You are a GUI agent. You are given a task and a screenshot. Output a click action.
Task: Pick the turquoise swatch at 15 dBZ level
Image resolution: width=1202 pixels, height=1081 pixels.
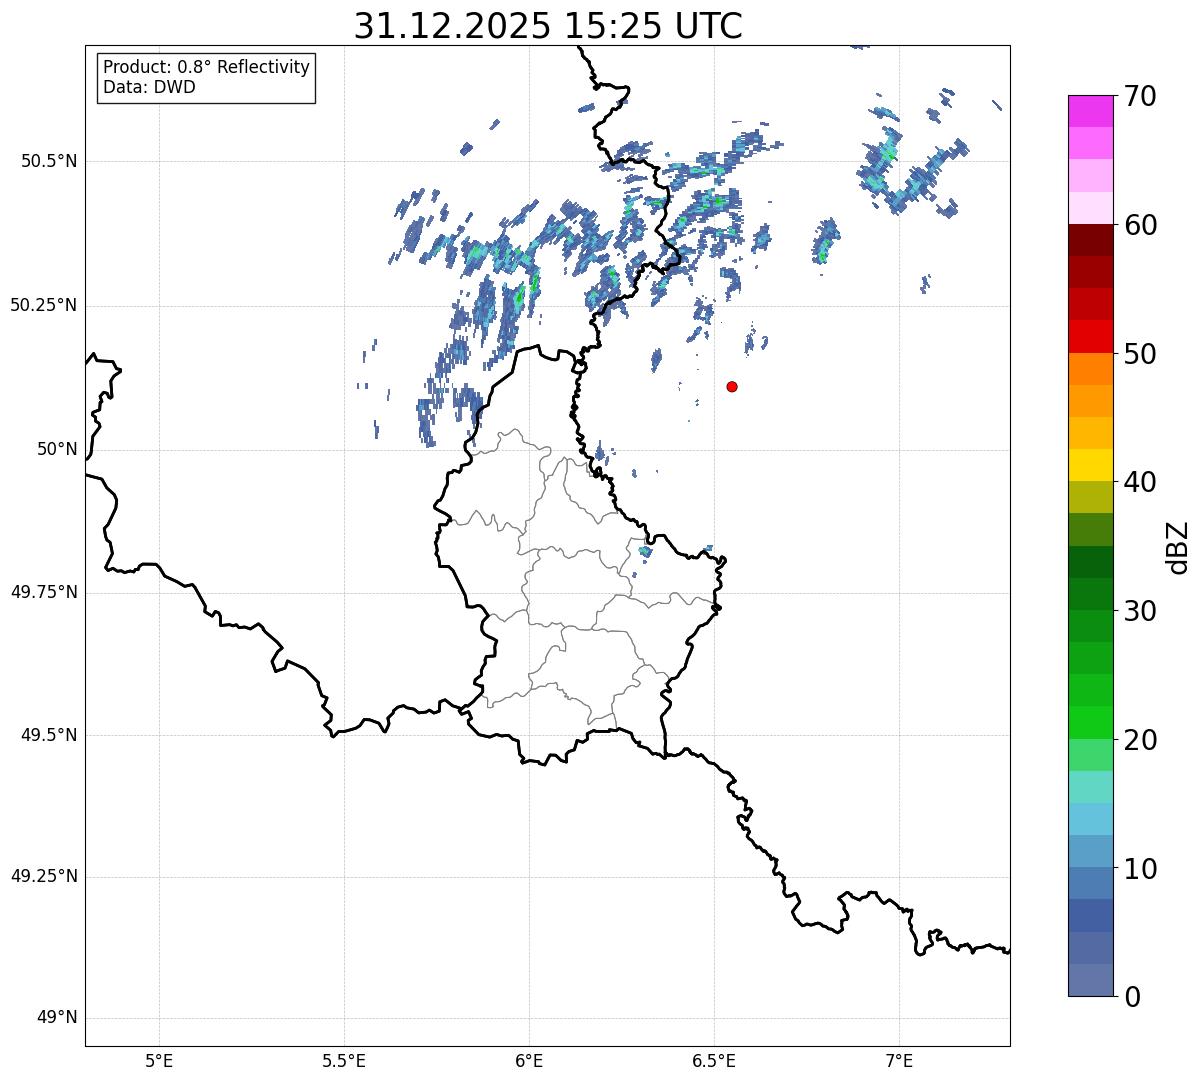coord(1090,786)
